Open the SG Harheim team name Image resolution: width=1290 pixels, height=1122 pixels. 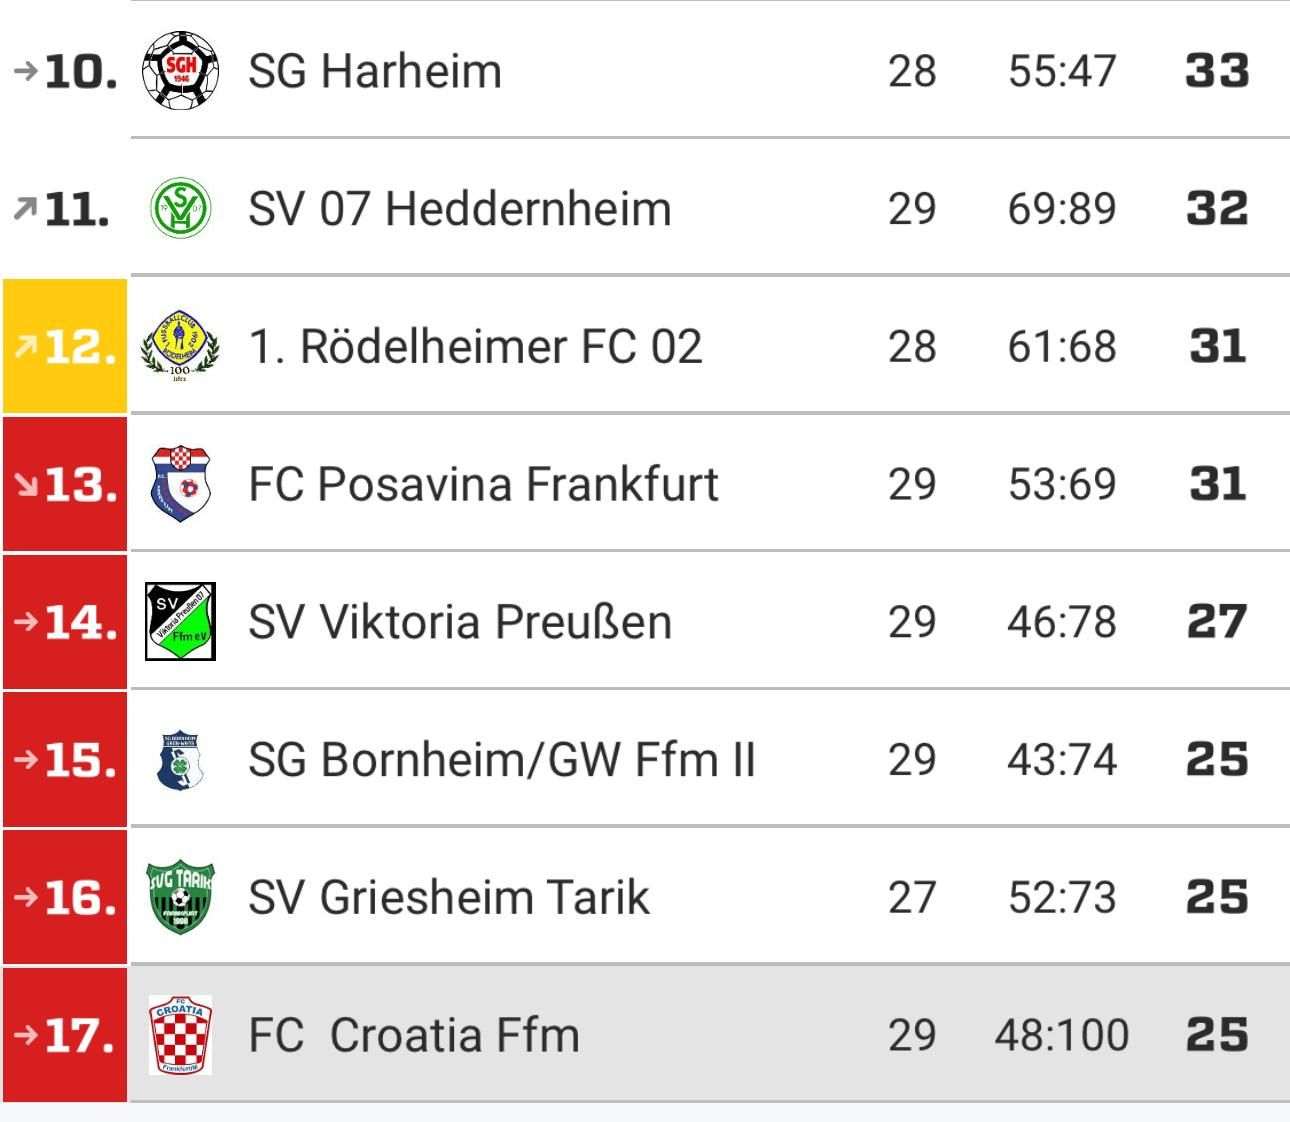pos(375,71)
